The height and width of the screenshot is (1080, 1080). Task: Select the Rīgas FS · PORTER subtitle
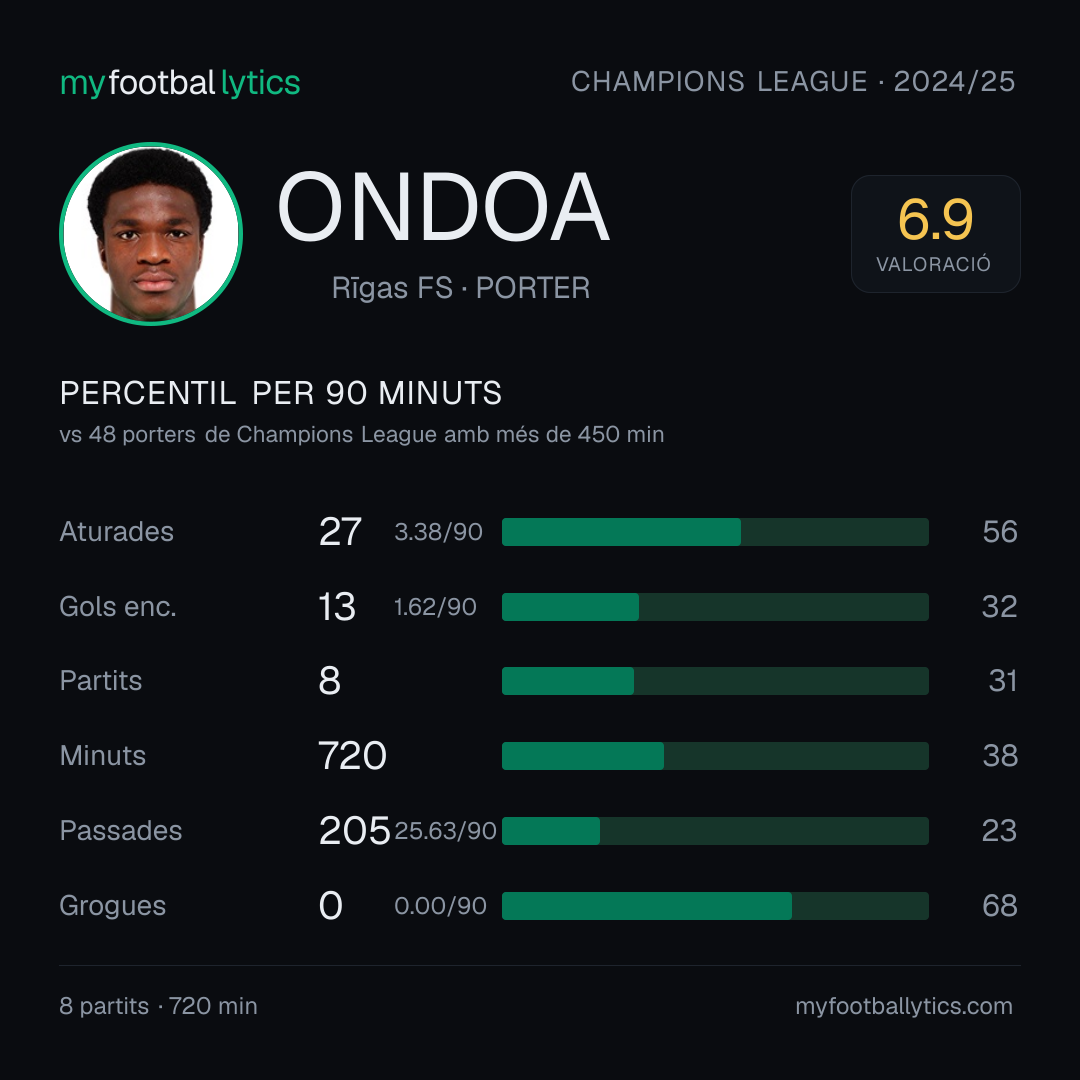461,288
